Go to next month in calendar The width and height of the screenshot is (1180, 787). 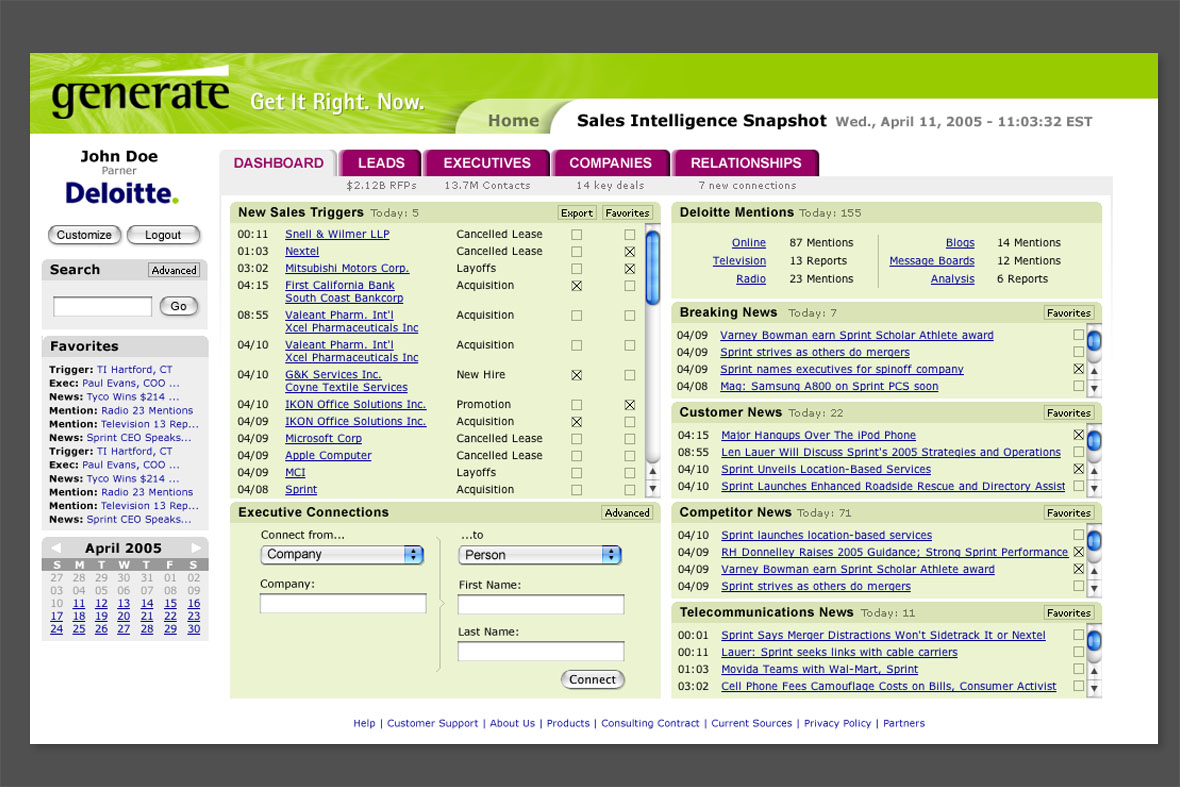196,548
